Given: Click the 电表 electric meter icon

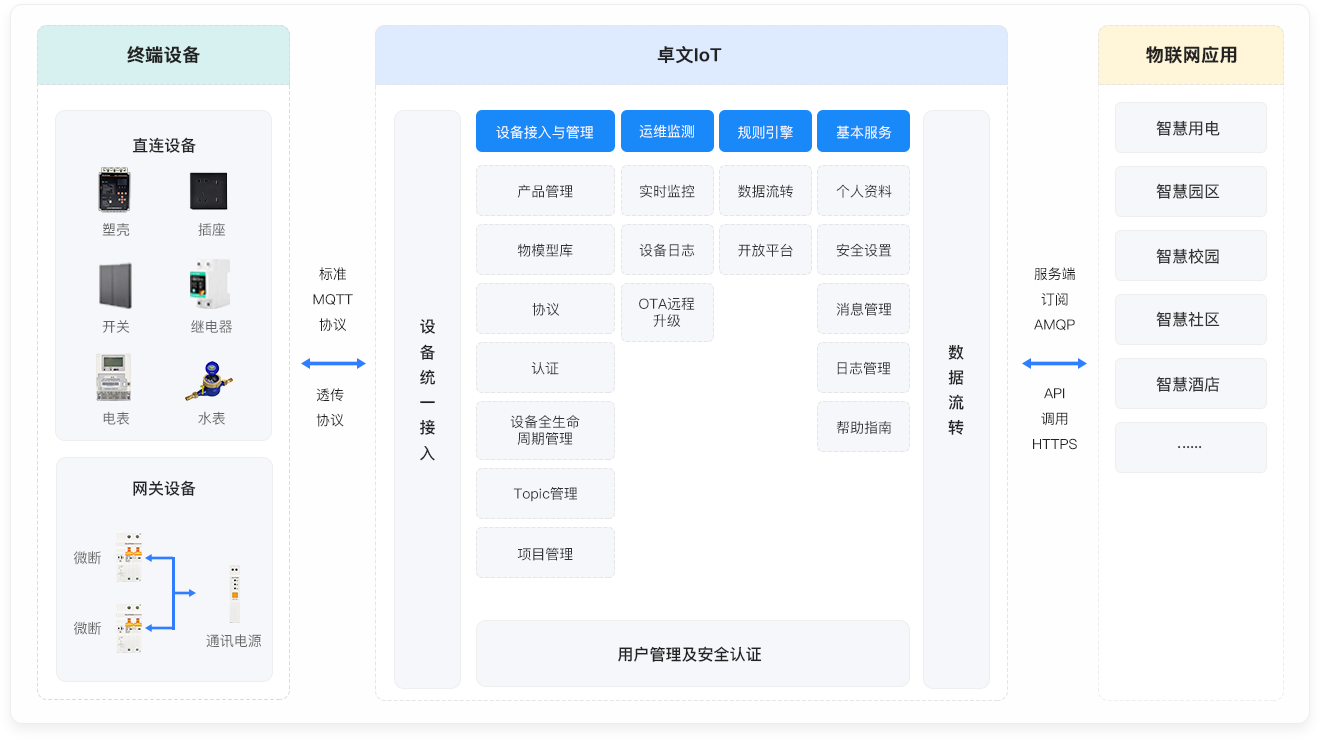Looking at the screenshot, I should click(114, 378).
